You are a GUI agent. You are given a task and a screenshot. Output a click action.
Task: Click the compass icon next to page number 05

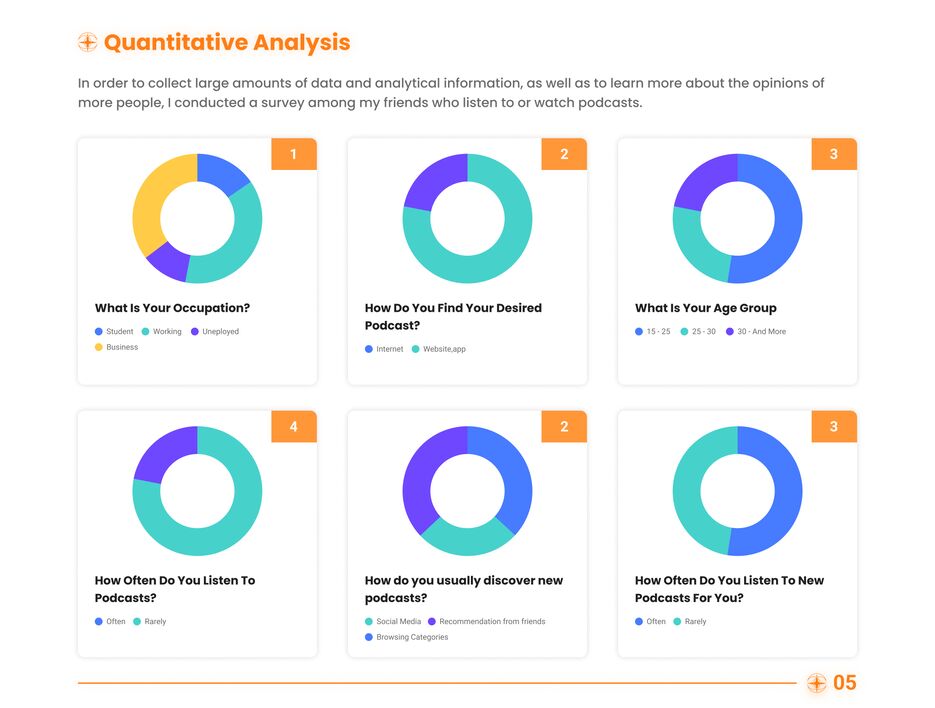click(x=817, y=683)
